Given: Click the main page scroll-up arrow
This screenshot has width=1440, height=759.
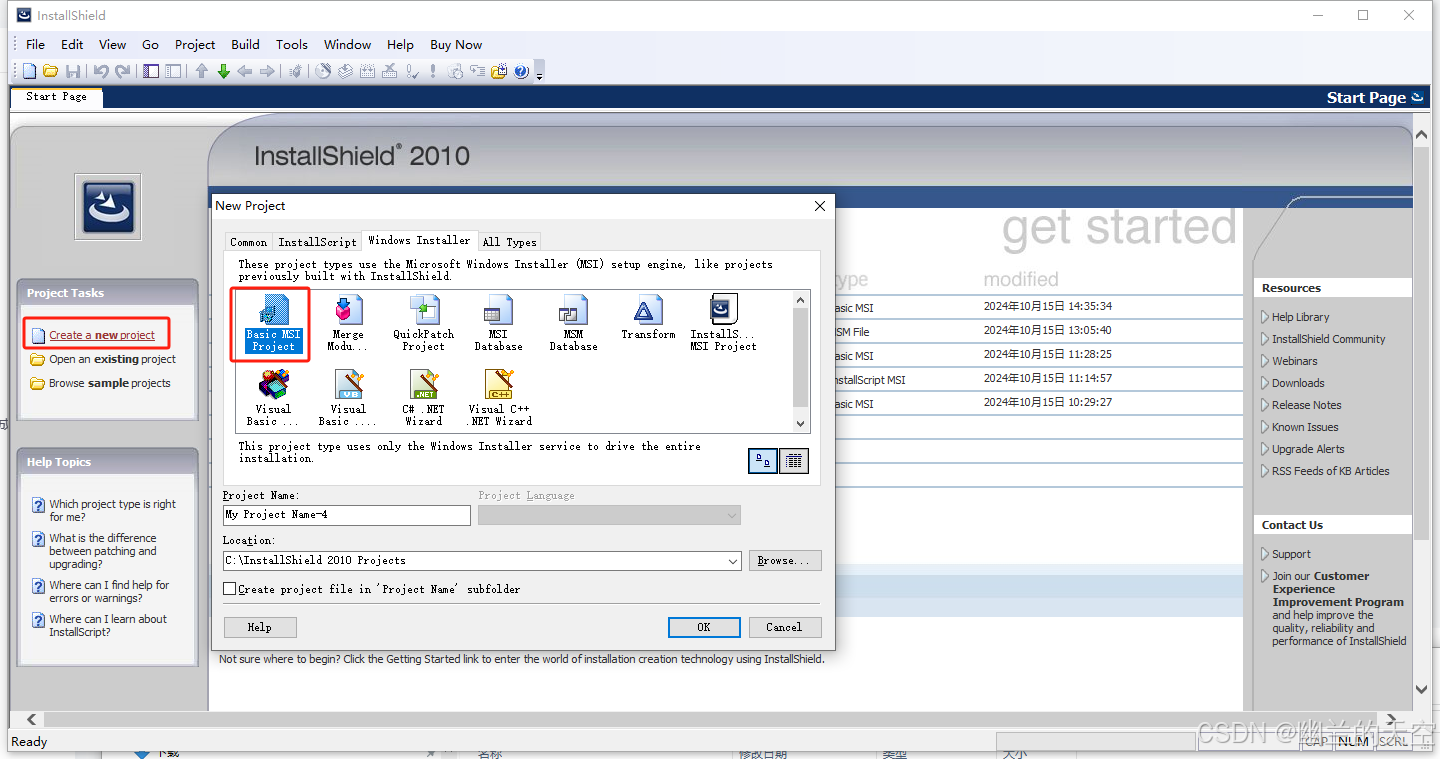Looking at the screenshot, I should coord(1422,136).
